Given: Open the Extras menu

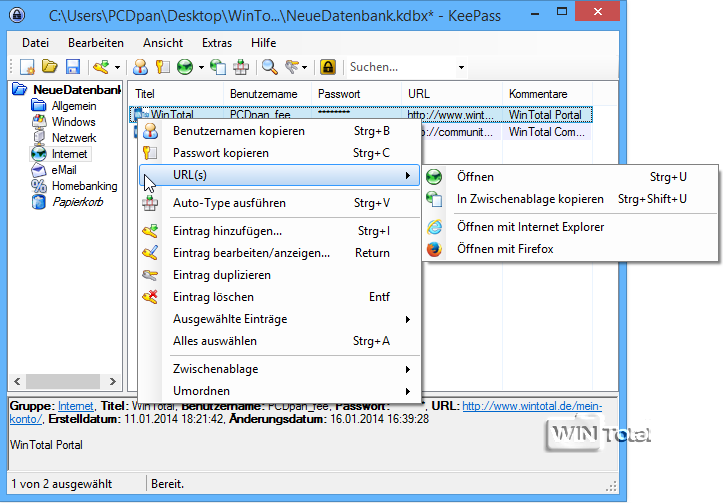Looking at the screenshot, I should [x=217, y=43].
